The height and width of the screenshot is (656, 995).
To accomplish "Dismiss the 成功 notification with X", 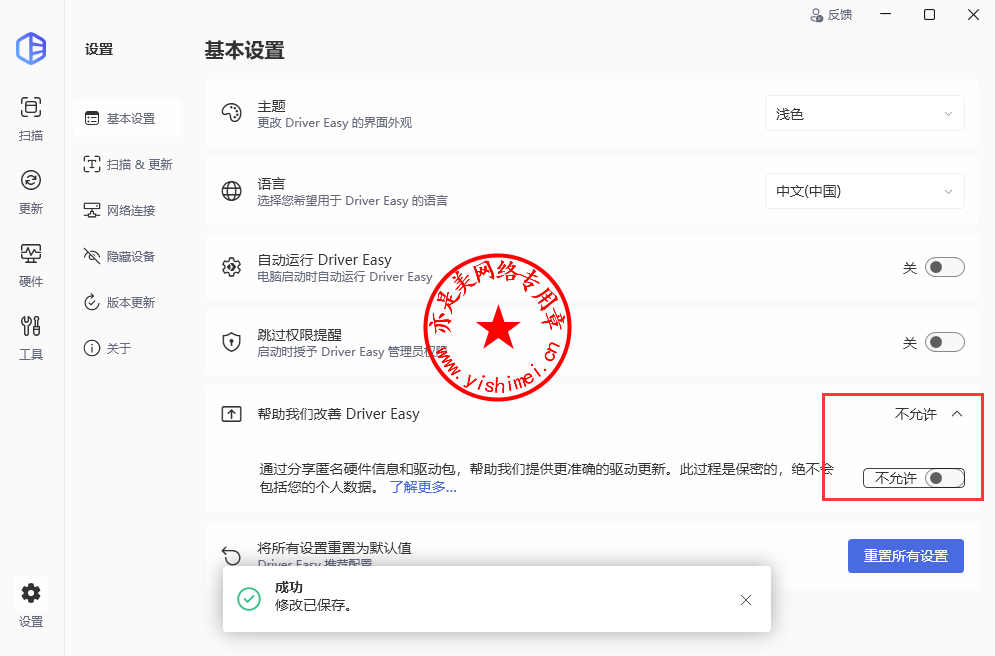I will pyautogui.click(x=746, y=600).
